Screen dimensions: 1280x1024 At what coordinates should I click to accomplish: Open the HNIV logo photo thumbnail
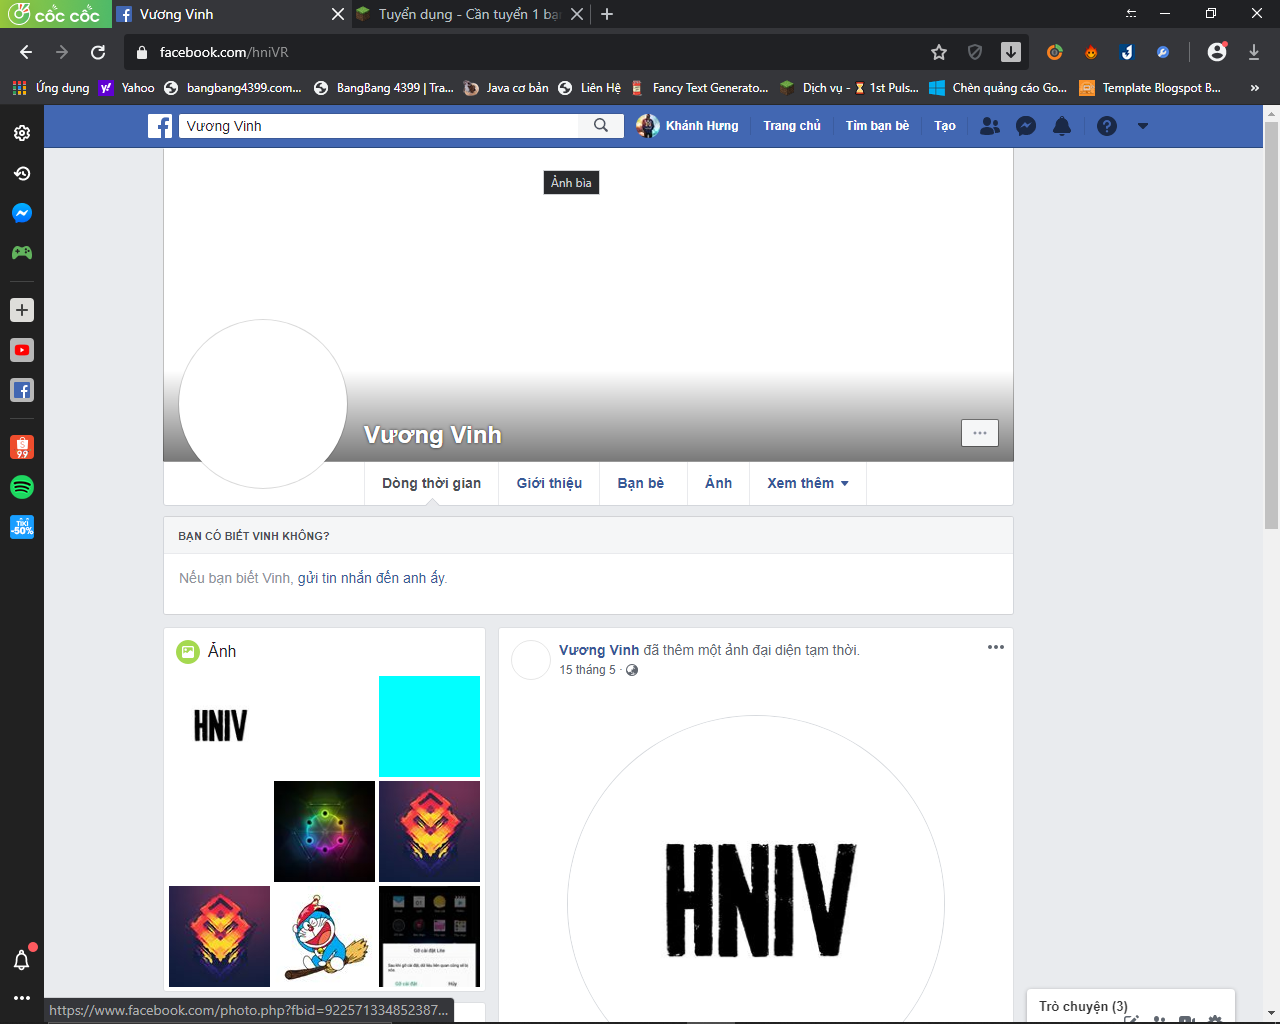(219, 726)
